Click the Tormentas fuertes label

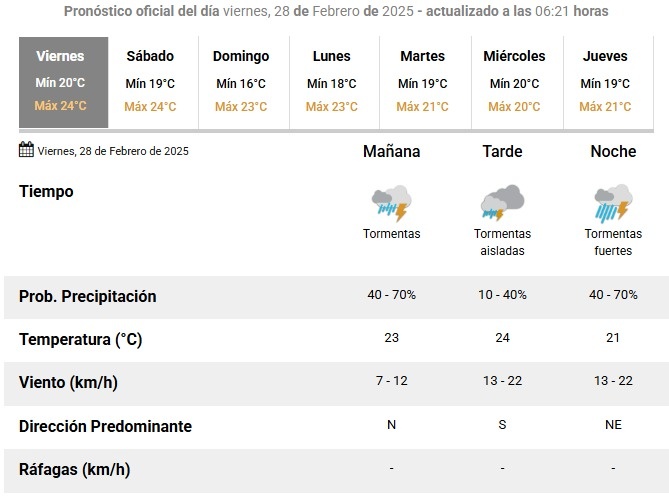click(613, 242)
